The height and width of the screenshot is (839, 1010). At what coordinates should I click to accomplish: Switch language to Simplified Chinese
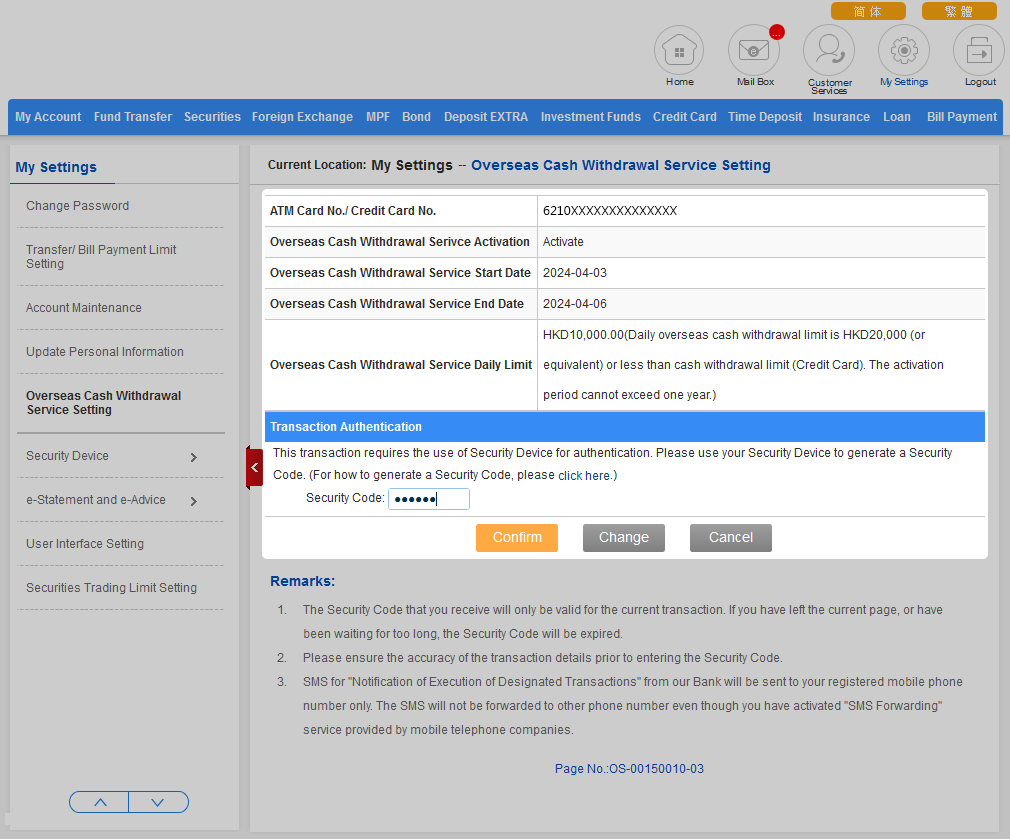(x=868, y=11)
